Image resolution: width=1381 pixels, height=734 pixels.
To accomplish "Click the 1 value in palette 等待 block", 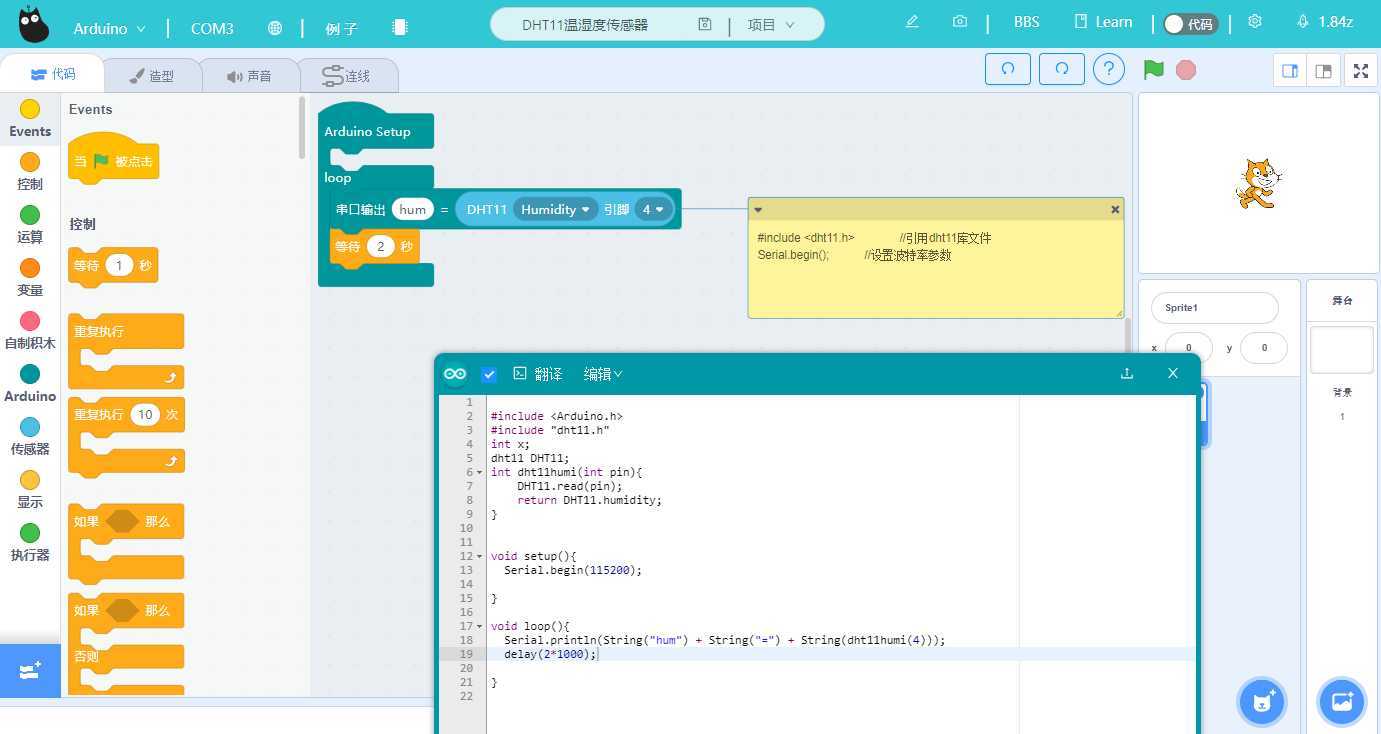I will tap(119, 265).
